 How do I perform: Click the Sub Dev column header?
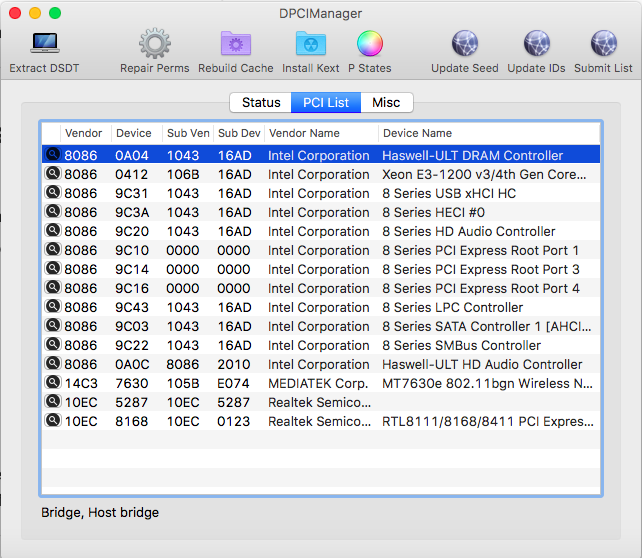click(239, 133)
